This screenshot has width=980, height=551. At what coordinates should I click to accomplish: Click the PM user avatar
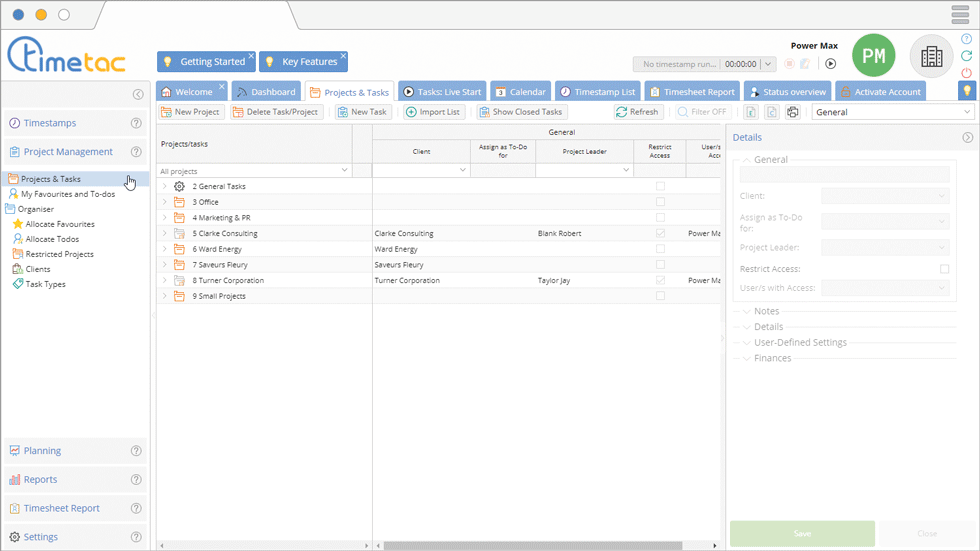click(873, 56)
